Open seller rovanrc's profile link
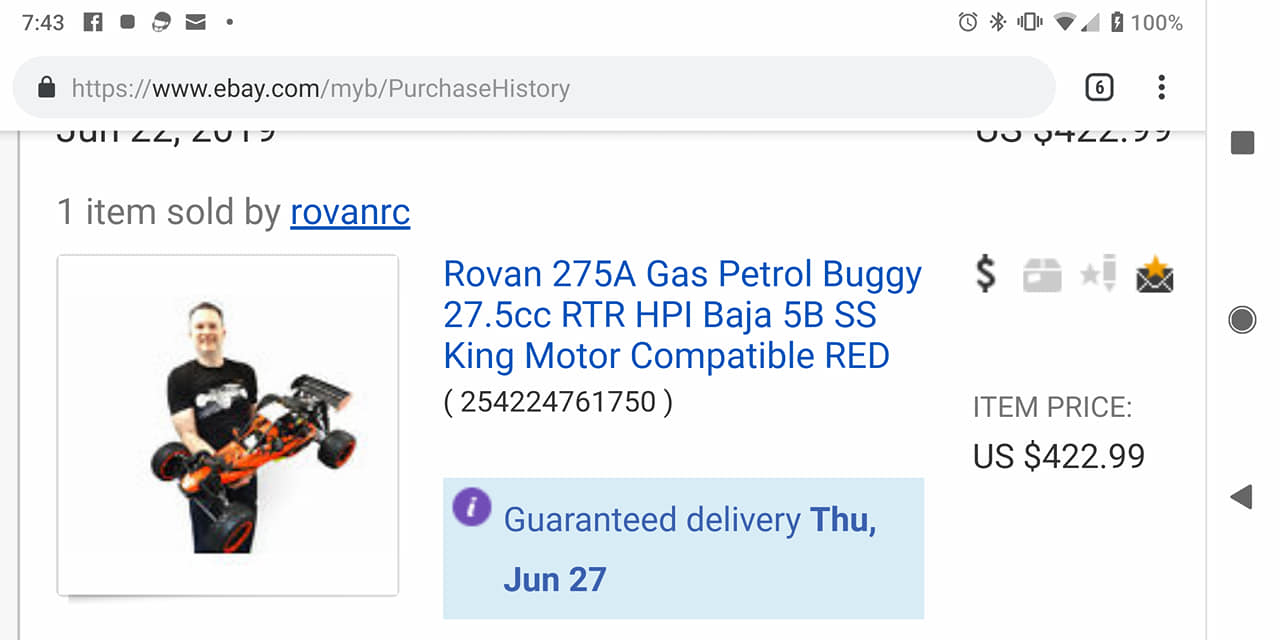 pyautogui.click(x=350, y=212)
